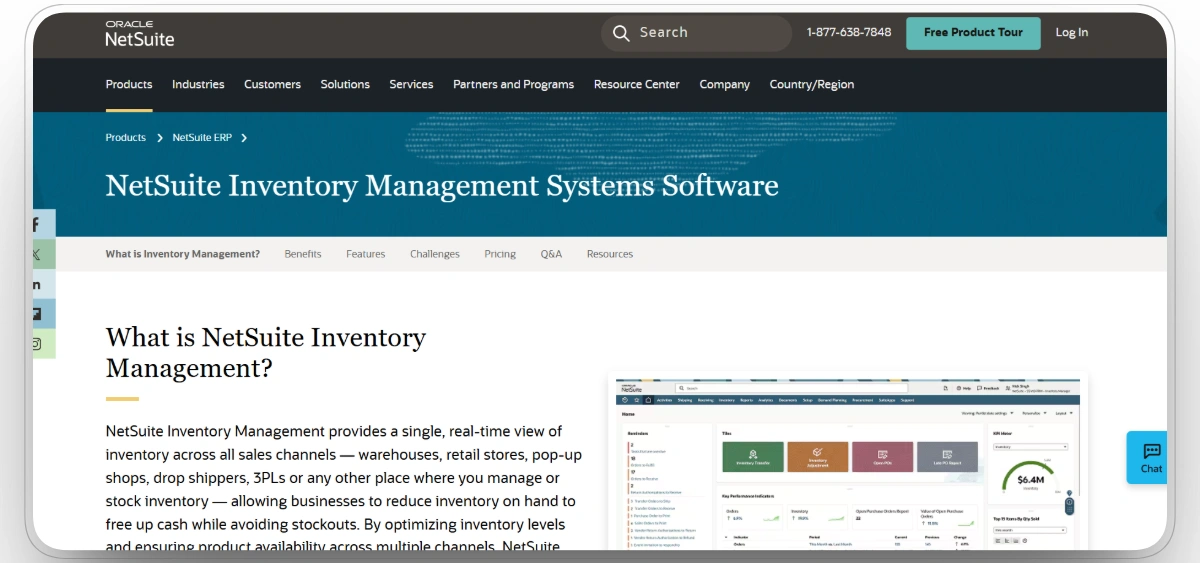The height and width of the screenshot is (563, 1200).
Task: Open the Products menu
Action: coord(129,85)
